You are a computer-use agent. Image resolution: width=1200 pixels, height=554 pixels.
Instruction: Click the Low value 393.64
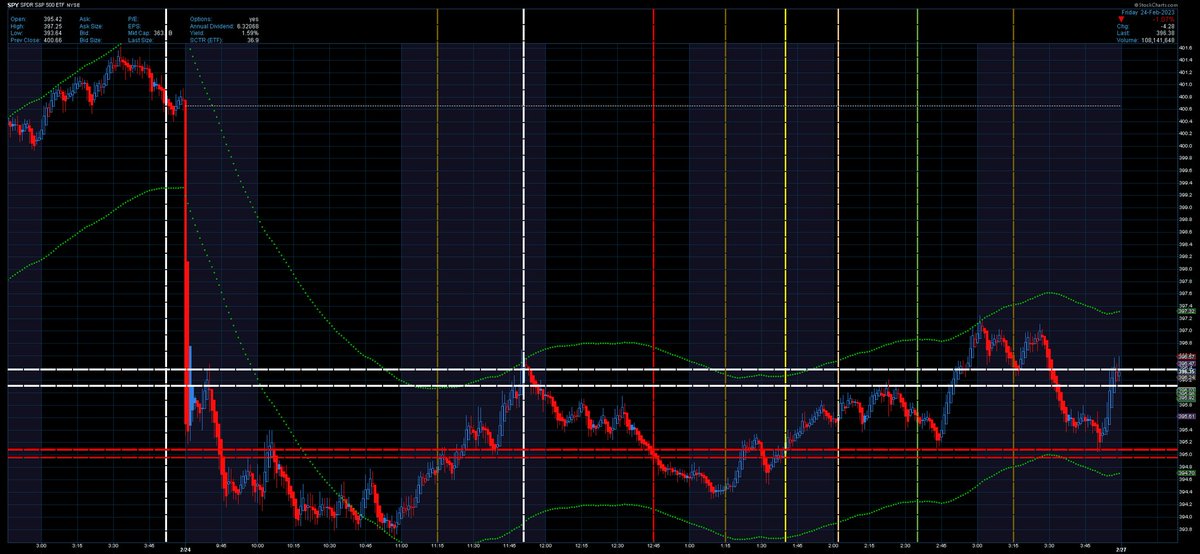[52, 33]
